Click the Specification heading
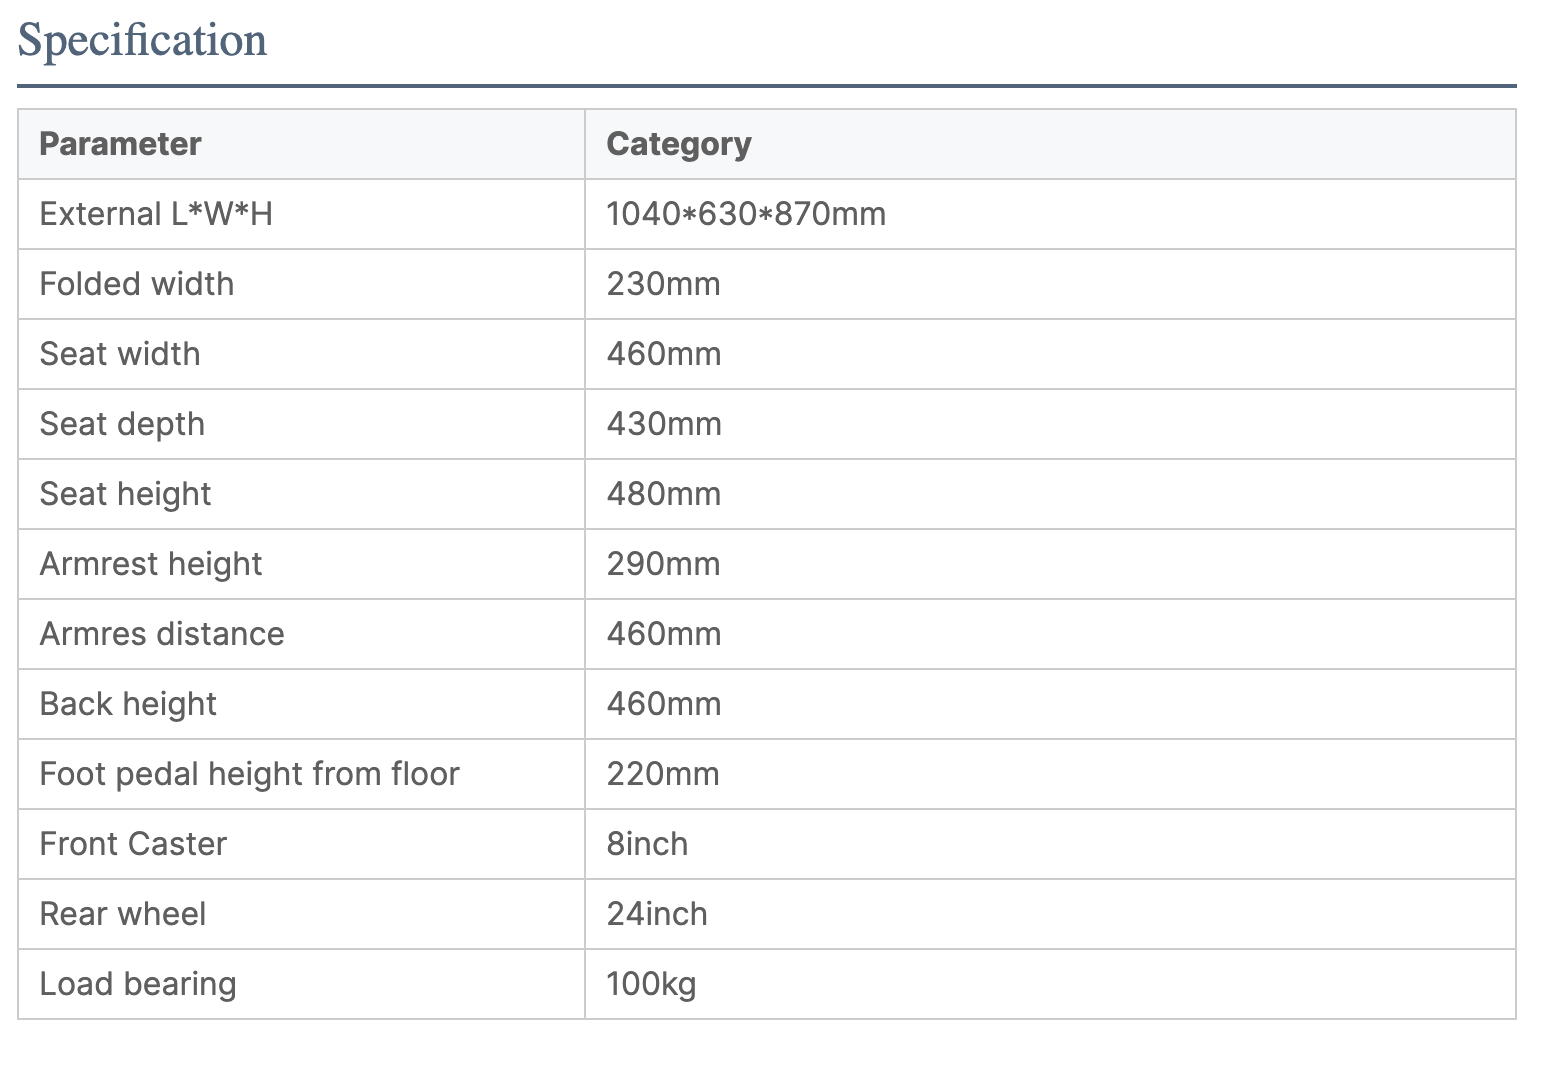 pyautogui.click(x=142, y=41)
